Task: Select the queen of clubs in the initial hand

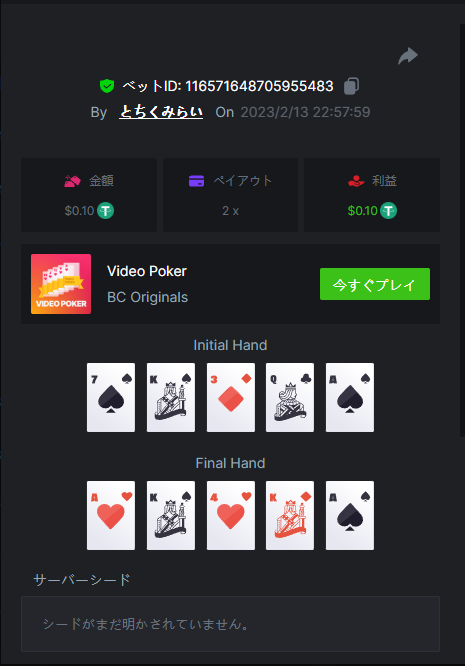Action: tap(290, 398)
